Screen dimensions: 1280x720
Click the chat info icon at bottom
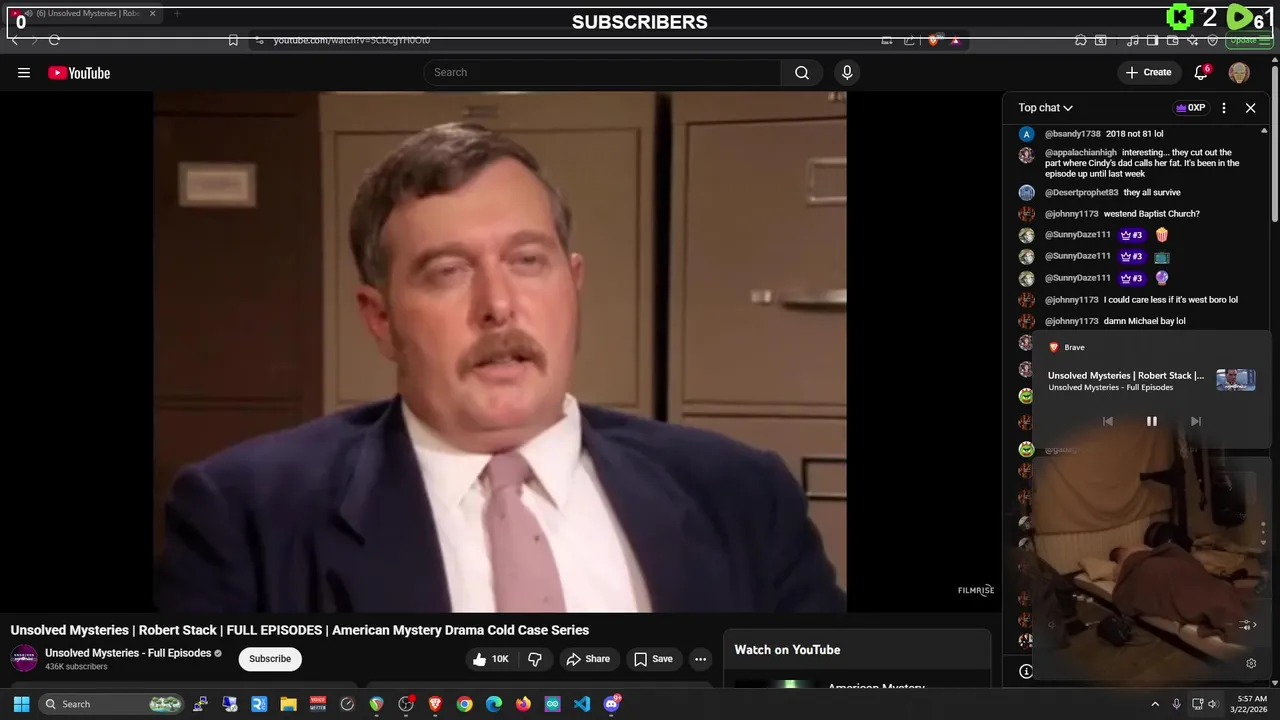[1026, 671]
